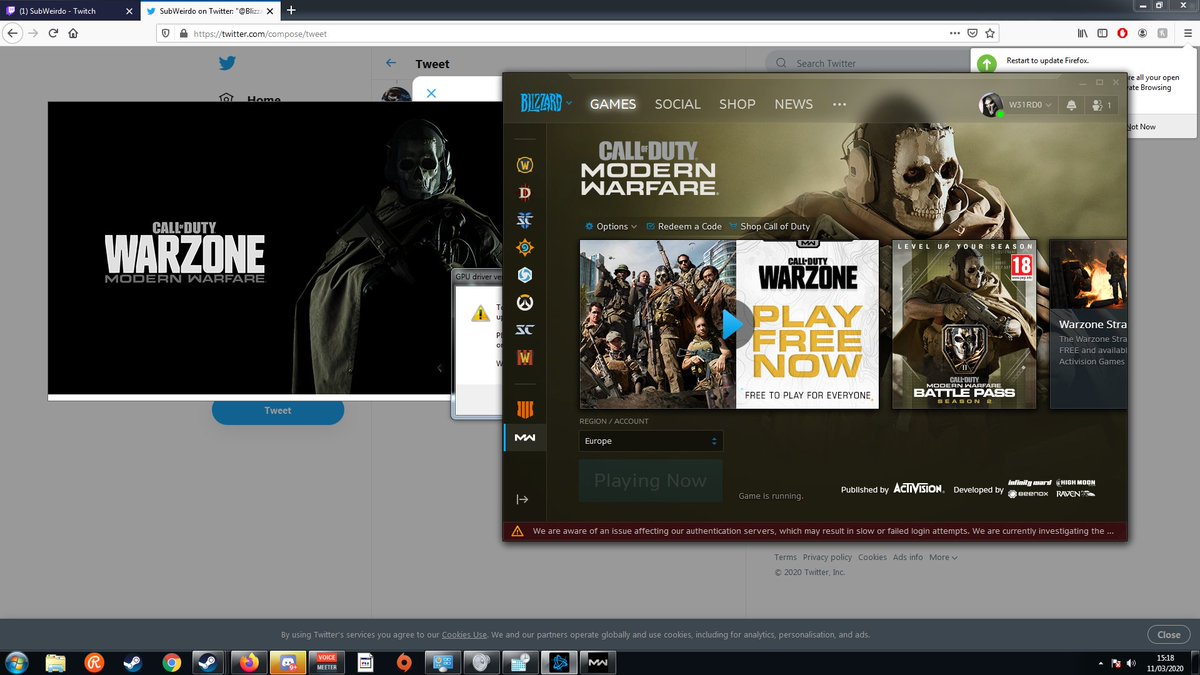The height and width of the screenshot is (675, 1200).
Task: Switch to SubWeirdo Twitch browser tab
Action: (x=68, y=10)
